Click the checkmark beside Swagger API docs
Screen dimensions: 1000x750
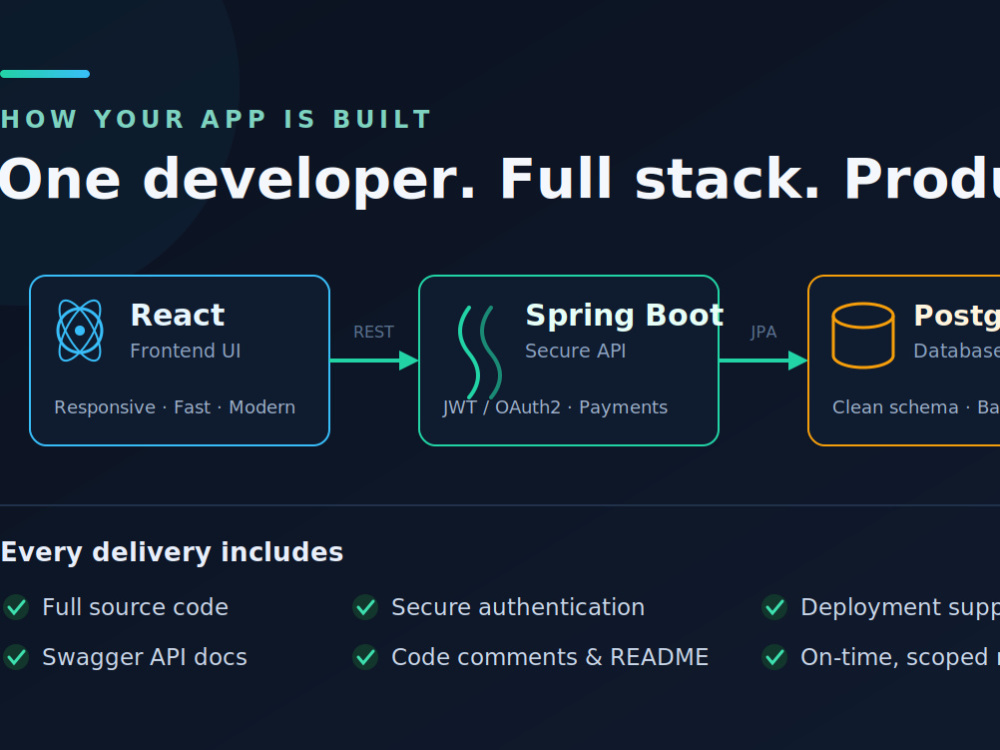coord(16,657)
